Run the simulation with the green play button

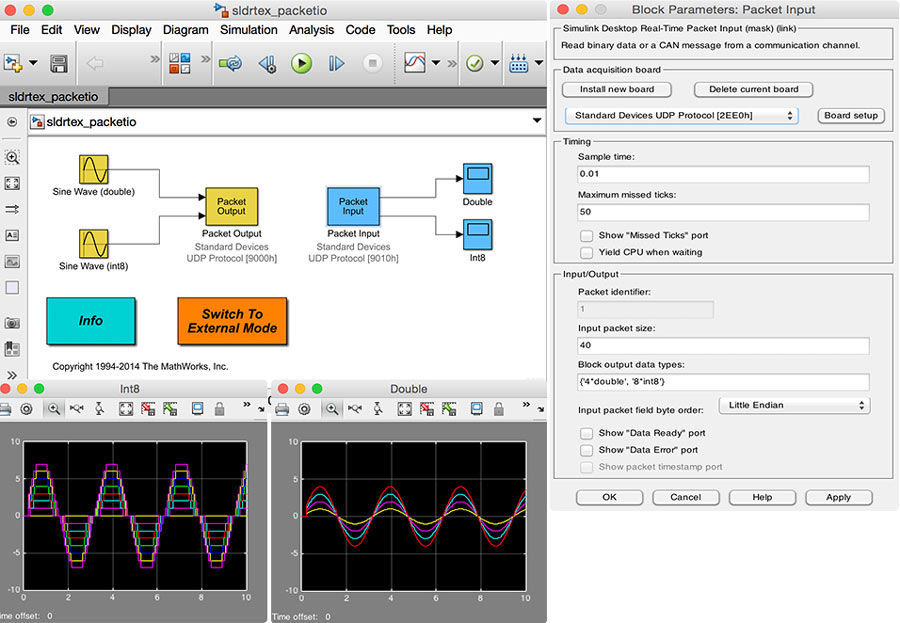pyautogui.click(x=302, y=63)
